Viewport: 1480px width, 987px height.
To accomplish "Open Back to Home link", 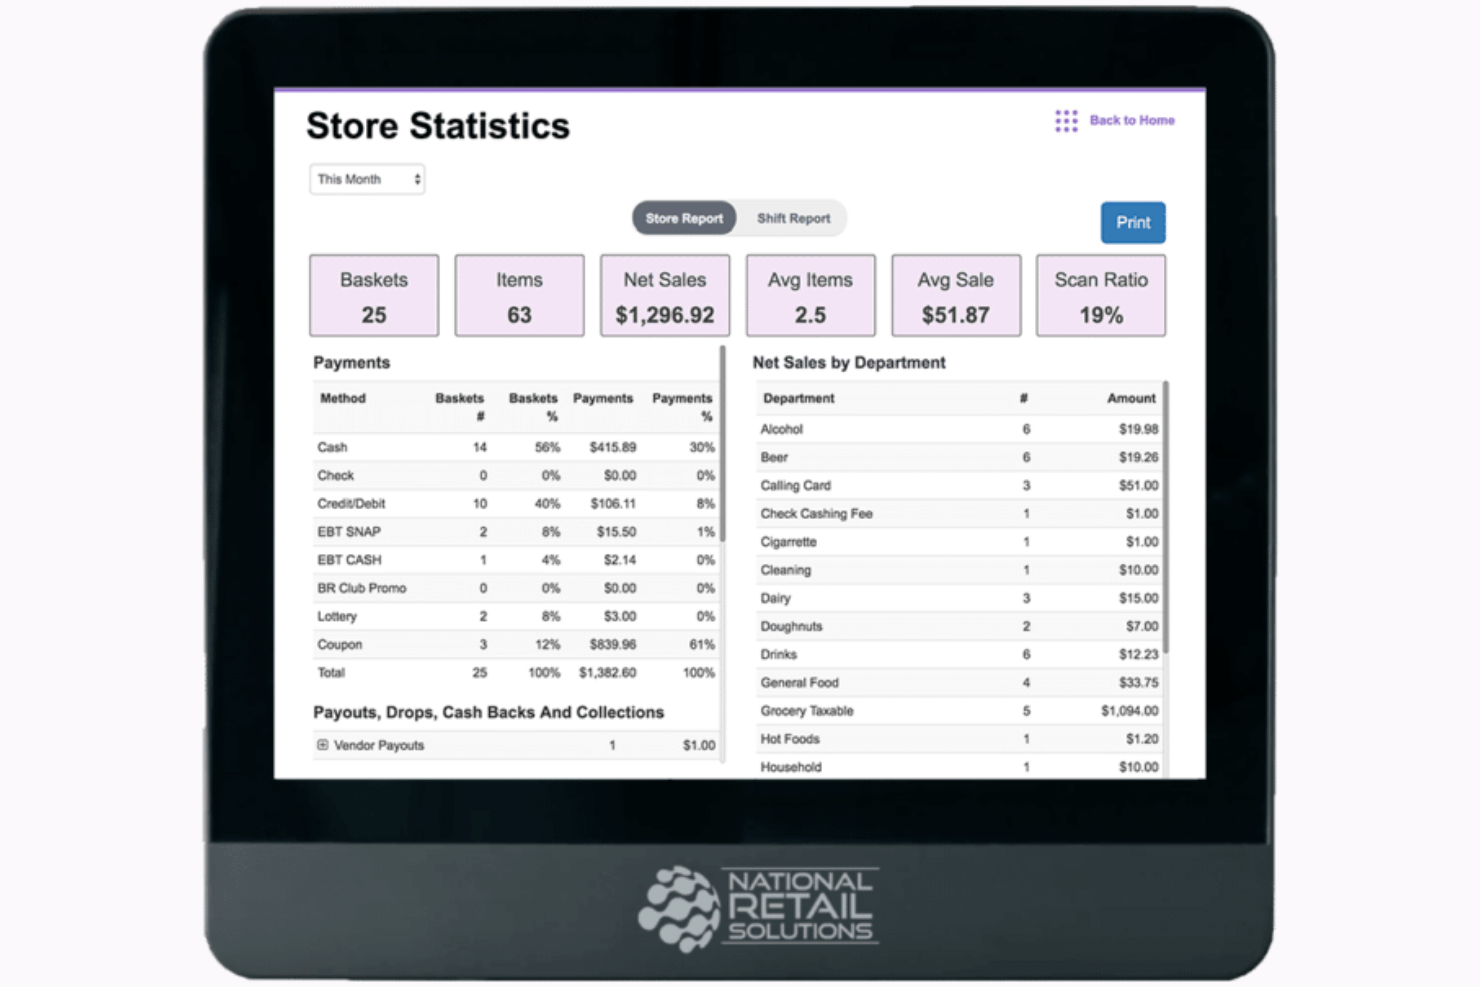I will pyautogui.click(x=1132, y=120).
